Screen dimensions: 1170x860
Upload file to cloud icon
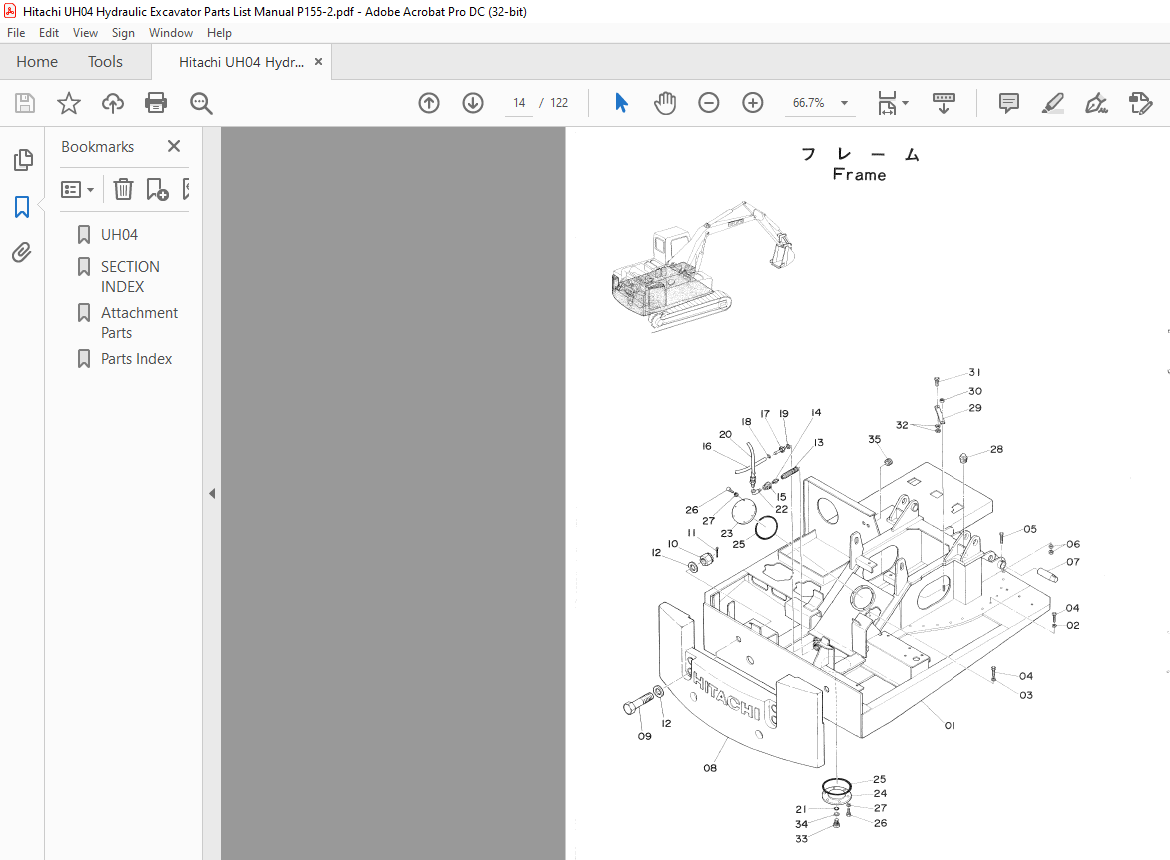click(113, 103)
